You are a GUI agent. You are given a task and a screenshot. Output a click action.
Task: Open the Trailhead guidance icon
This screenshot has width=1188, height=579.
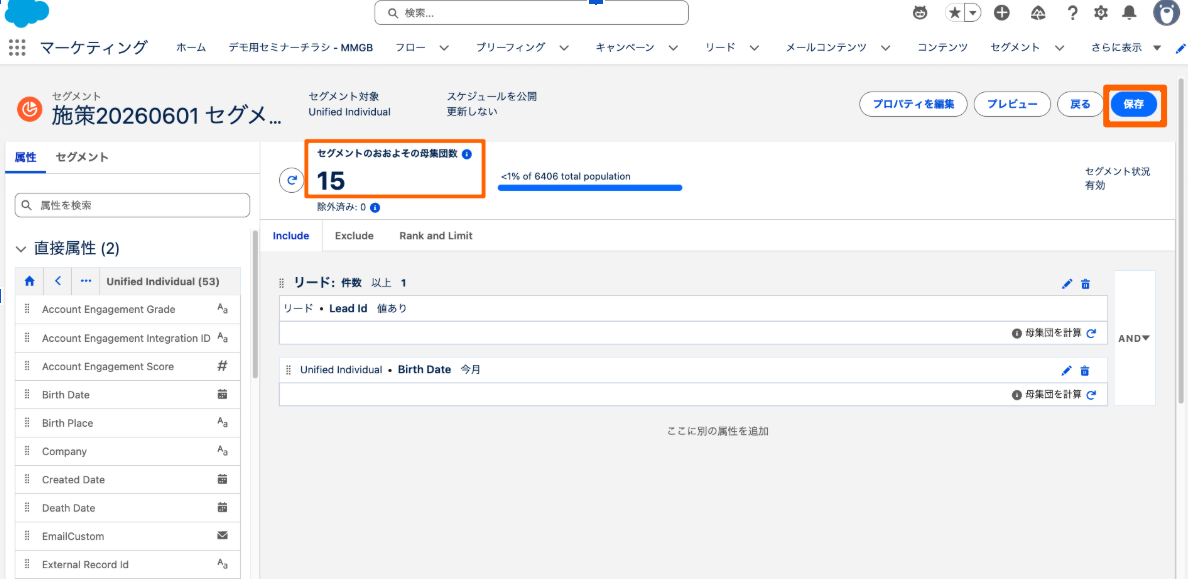tap(1039, 13)
